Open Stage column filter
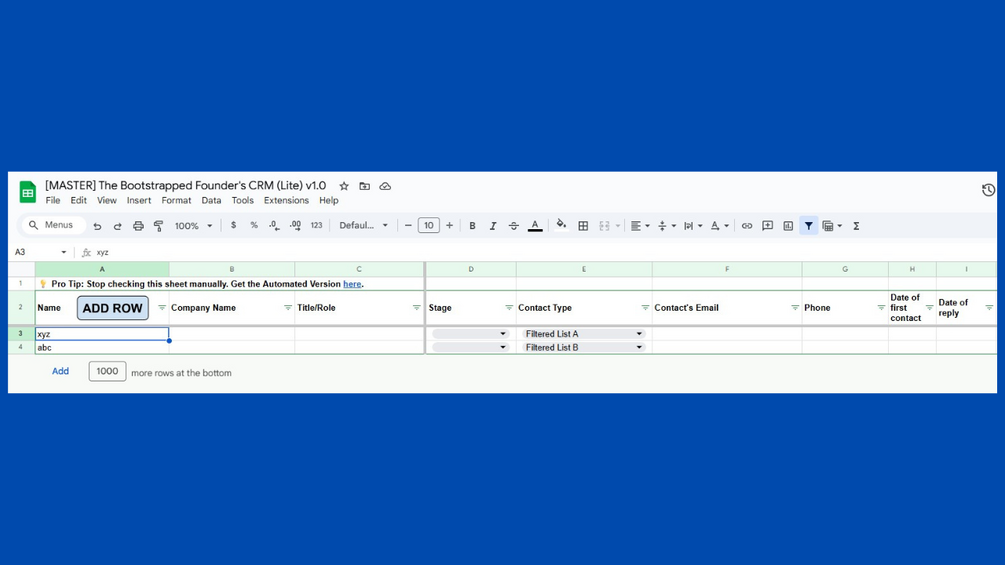This screenshot has height=565, width=1005. [x=509, y=308]
